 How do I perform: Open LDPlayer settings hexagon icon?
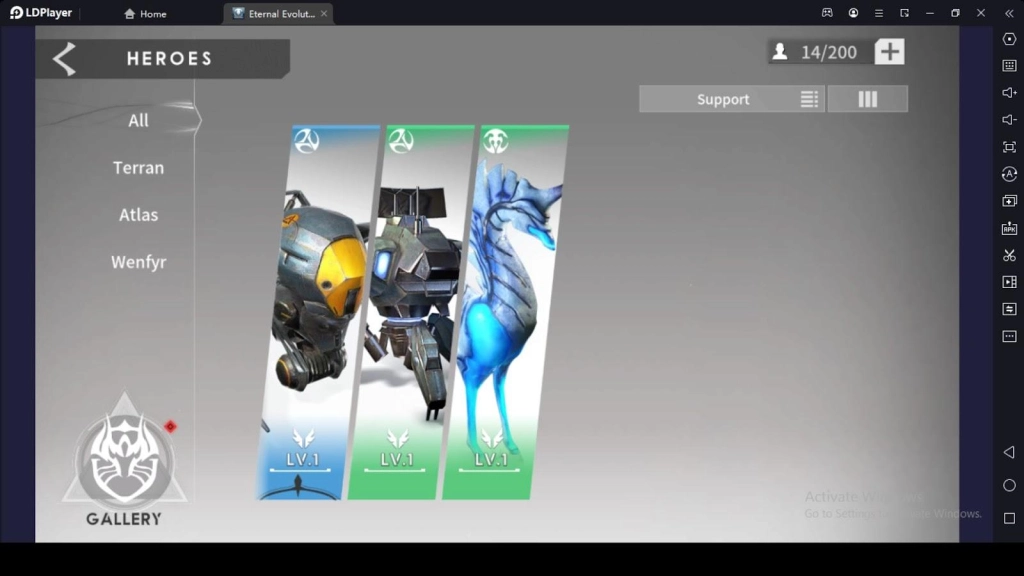pos(1009,39)
